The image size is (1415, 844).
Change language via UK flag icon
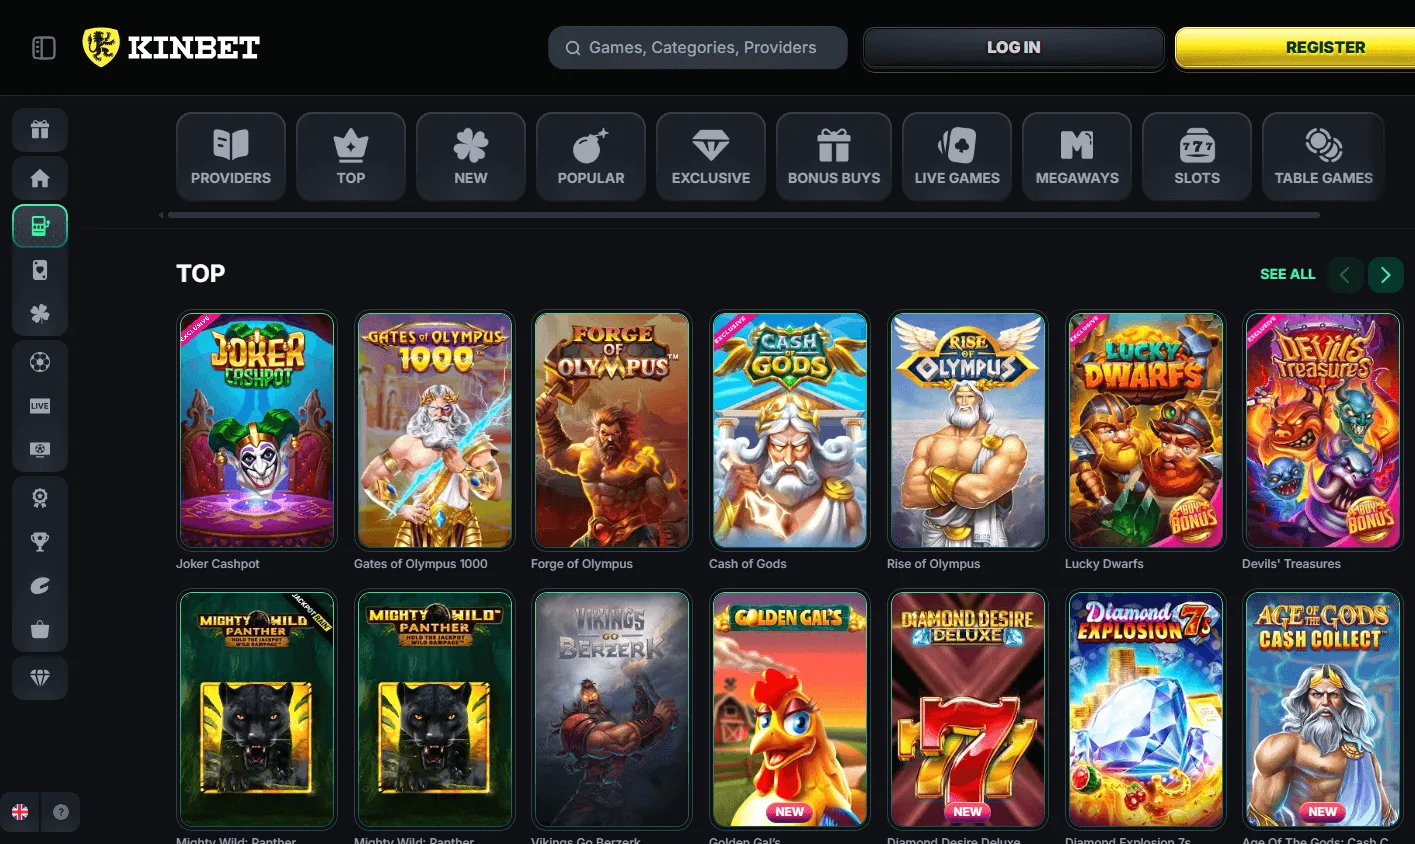coord(20,812)
